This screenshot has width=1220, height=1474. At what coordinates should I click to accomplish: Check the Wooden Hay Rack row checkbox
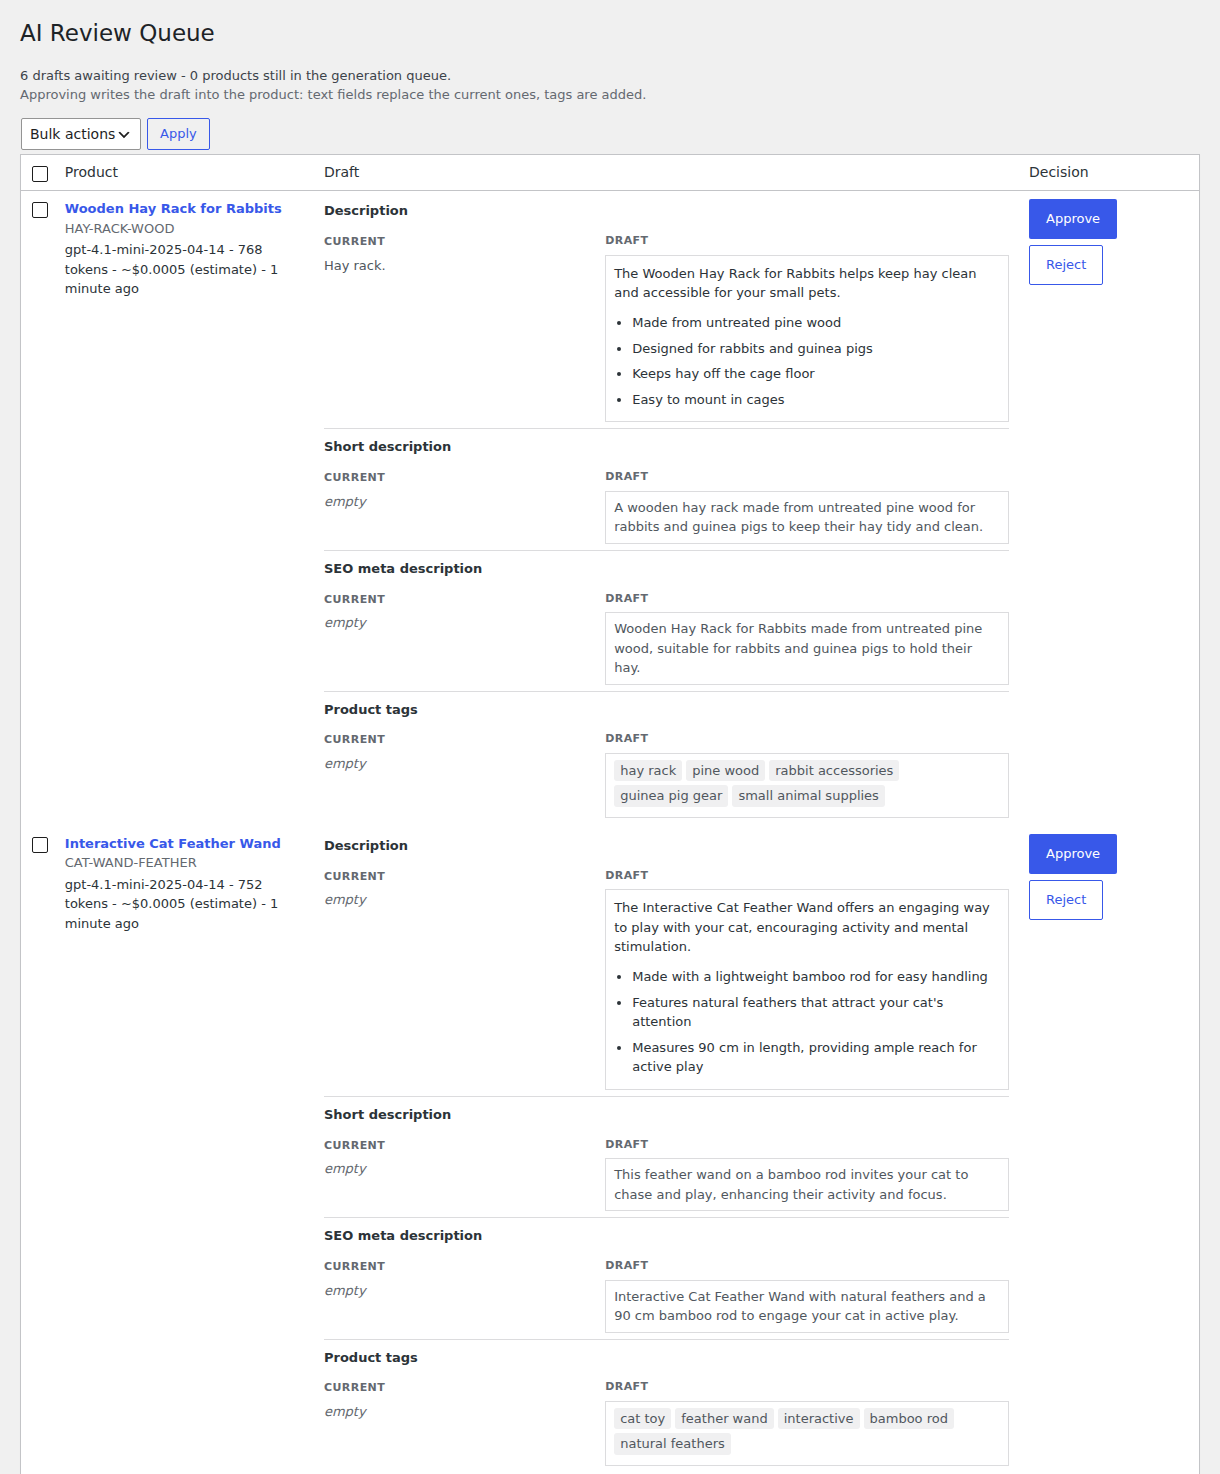coord(40,210)
